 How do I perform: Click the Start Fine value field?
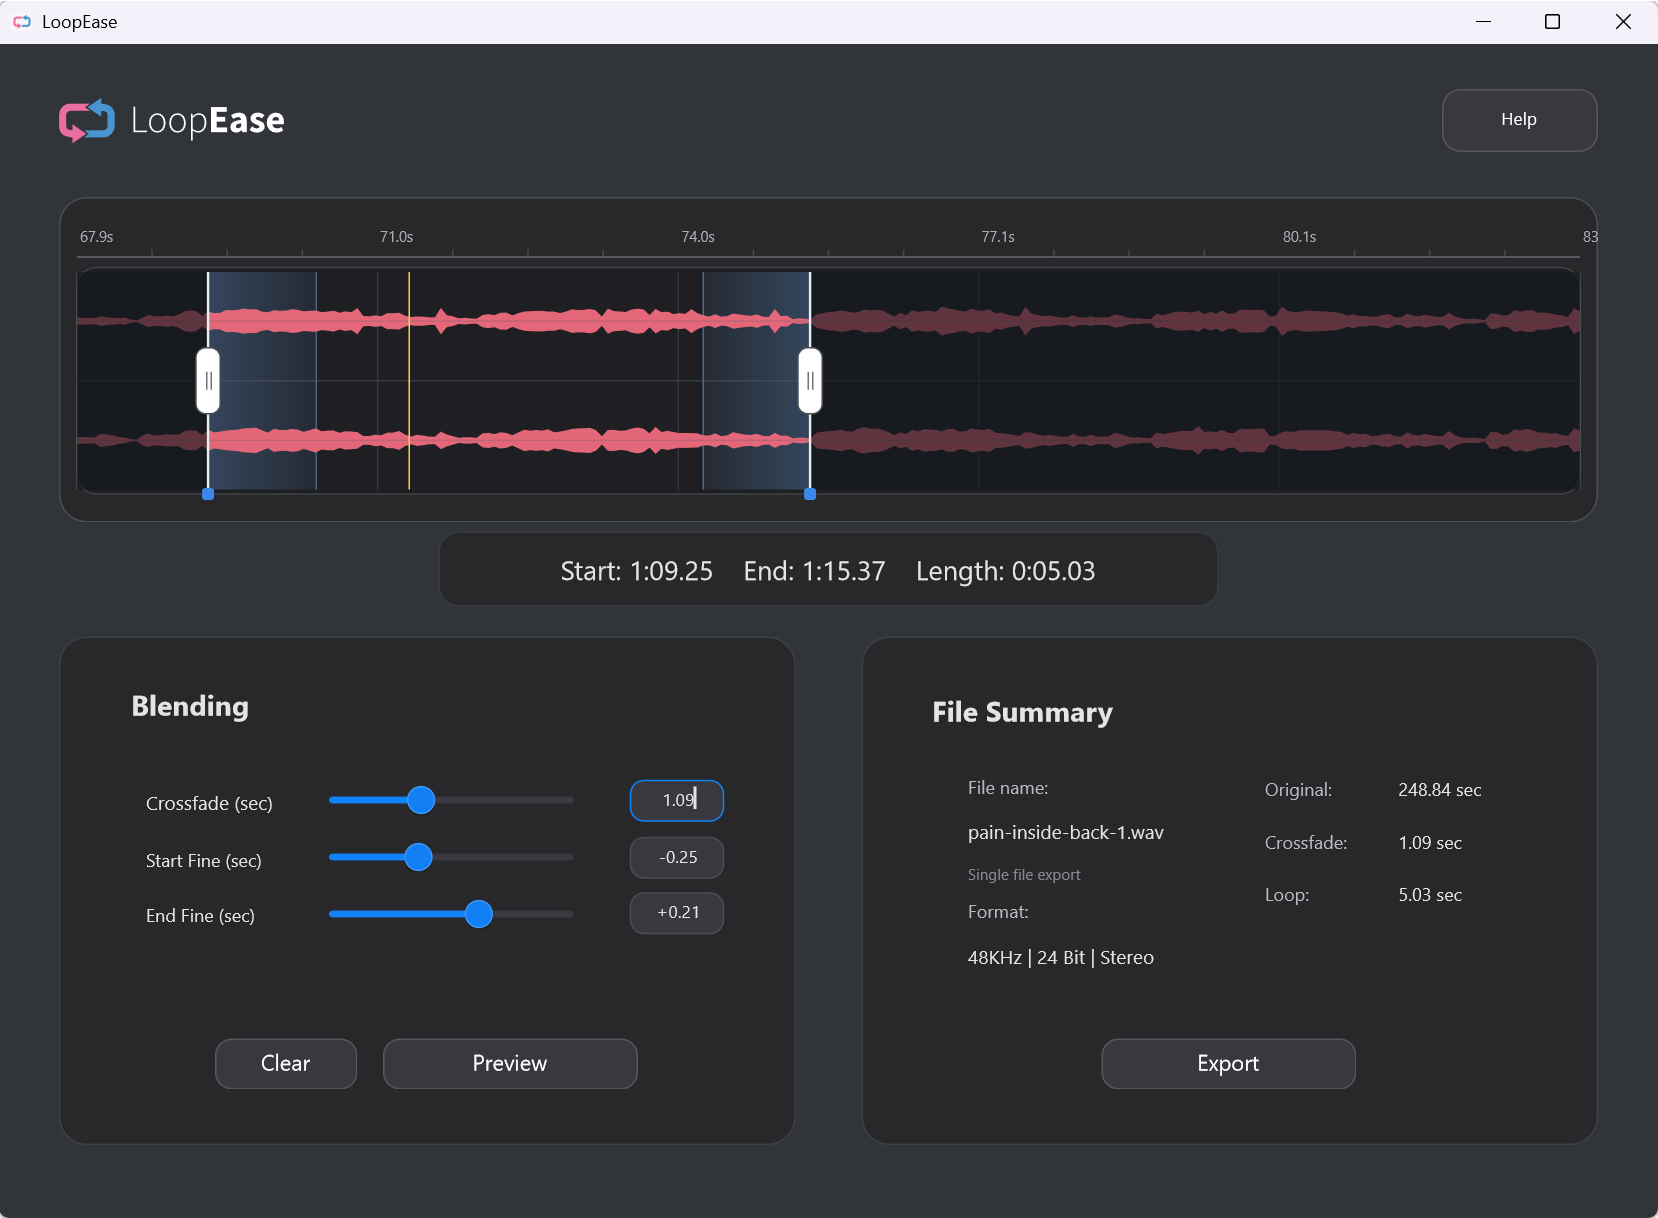(x=677, y=857)
